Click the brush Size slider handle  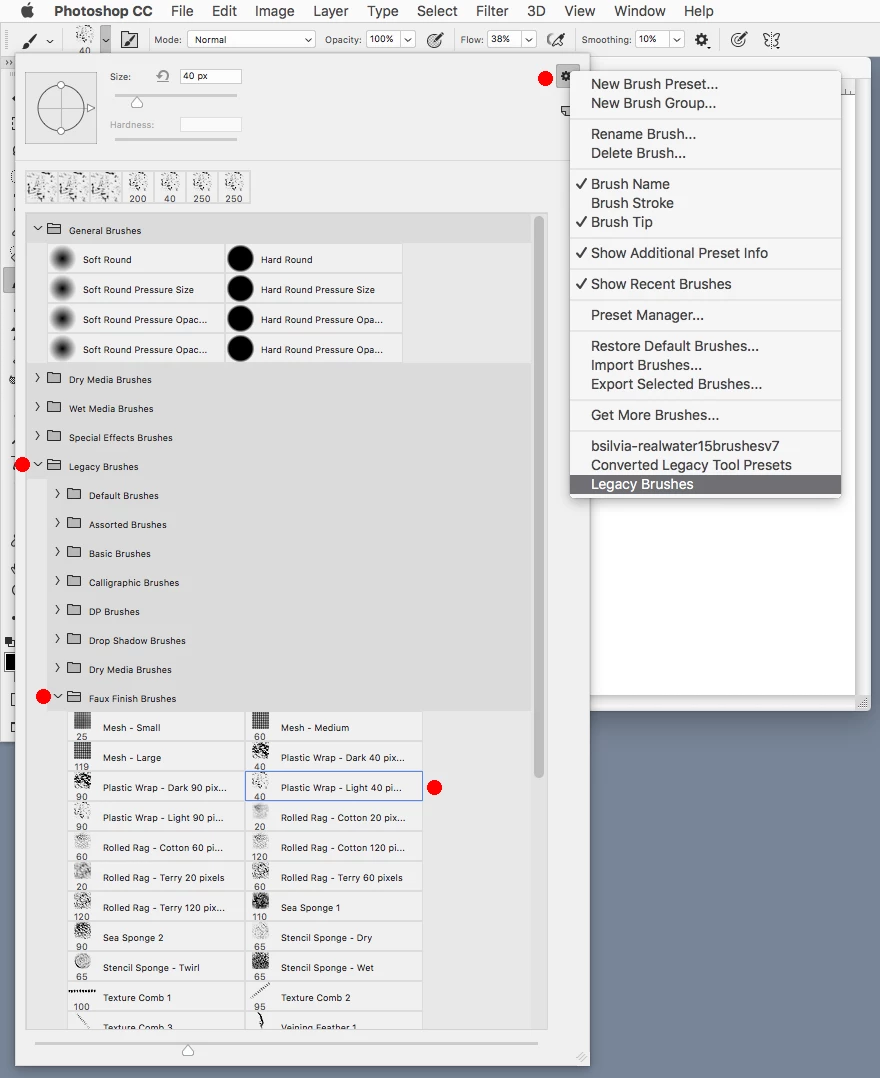click(137, 102)
